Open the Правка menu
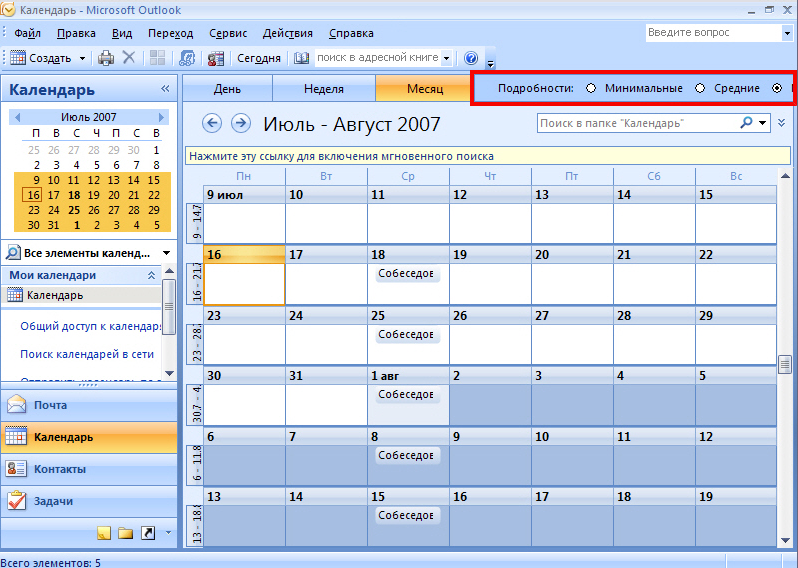Image resolution: width=798 pixels, height=568 pixels. click(x=76, y=34)
